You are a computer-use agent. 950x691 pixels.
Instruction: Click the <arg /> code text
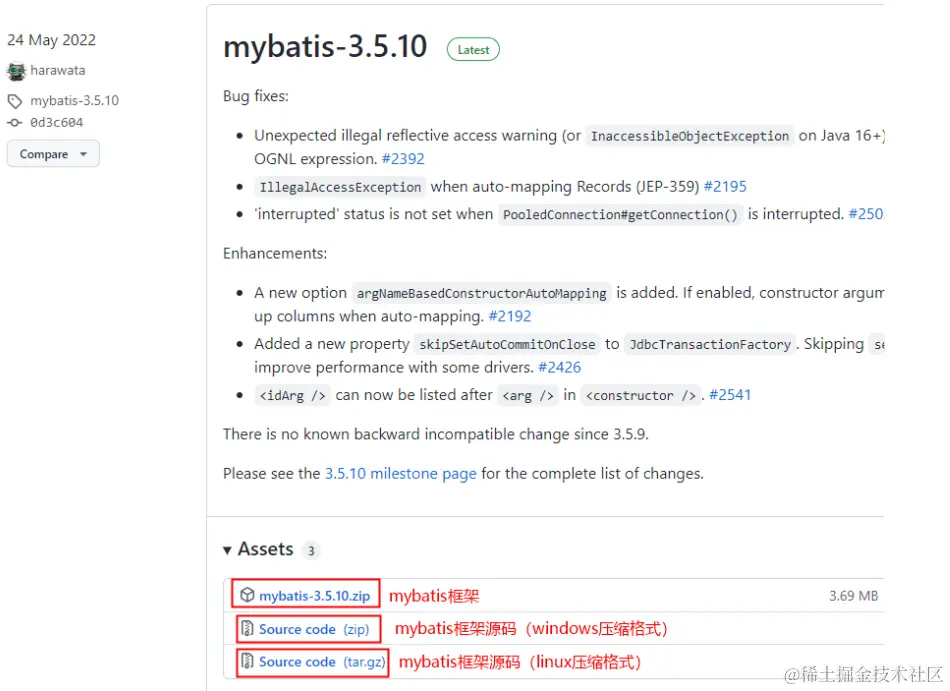point(528,395)
